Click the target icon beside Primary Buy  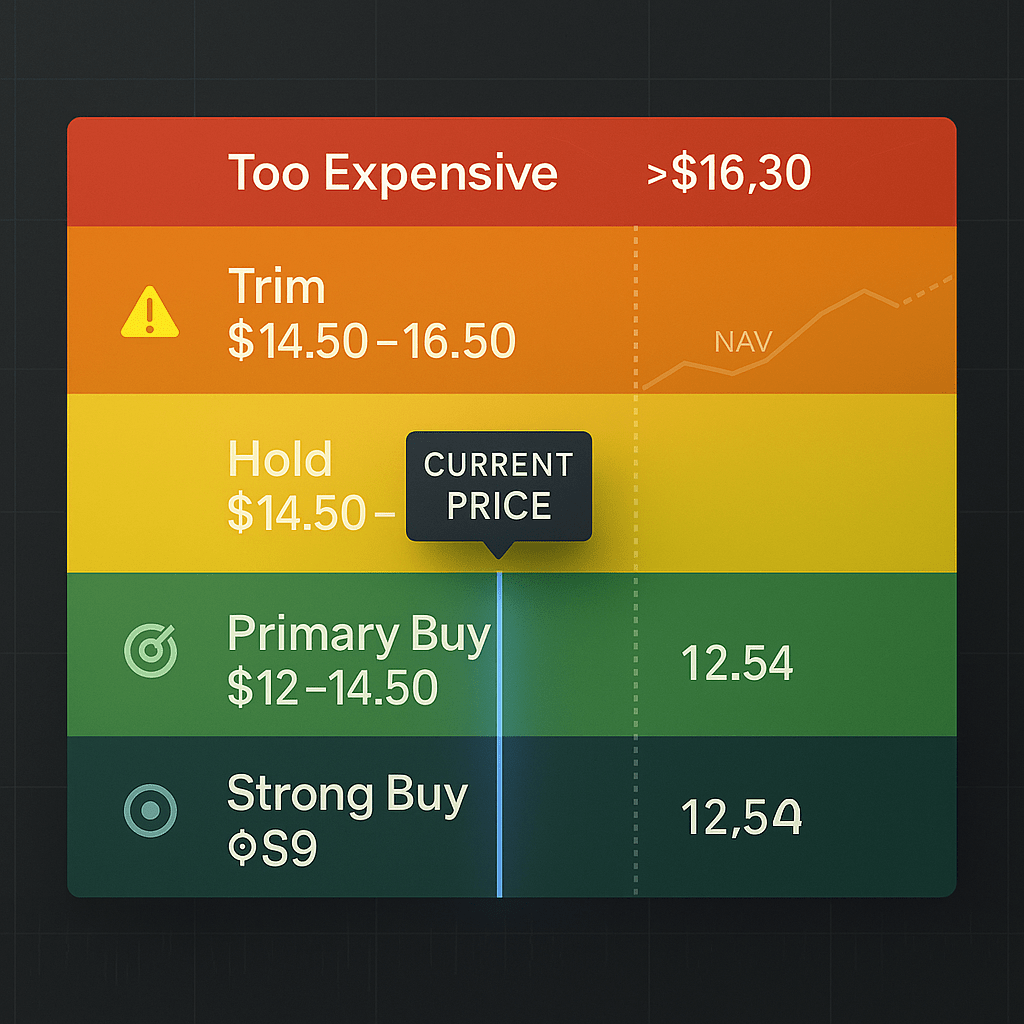[x=150, y=649]
